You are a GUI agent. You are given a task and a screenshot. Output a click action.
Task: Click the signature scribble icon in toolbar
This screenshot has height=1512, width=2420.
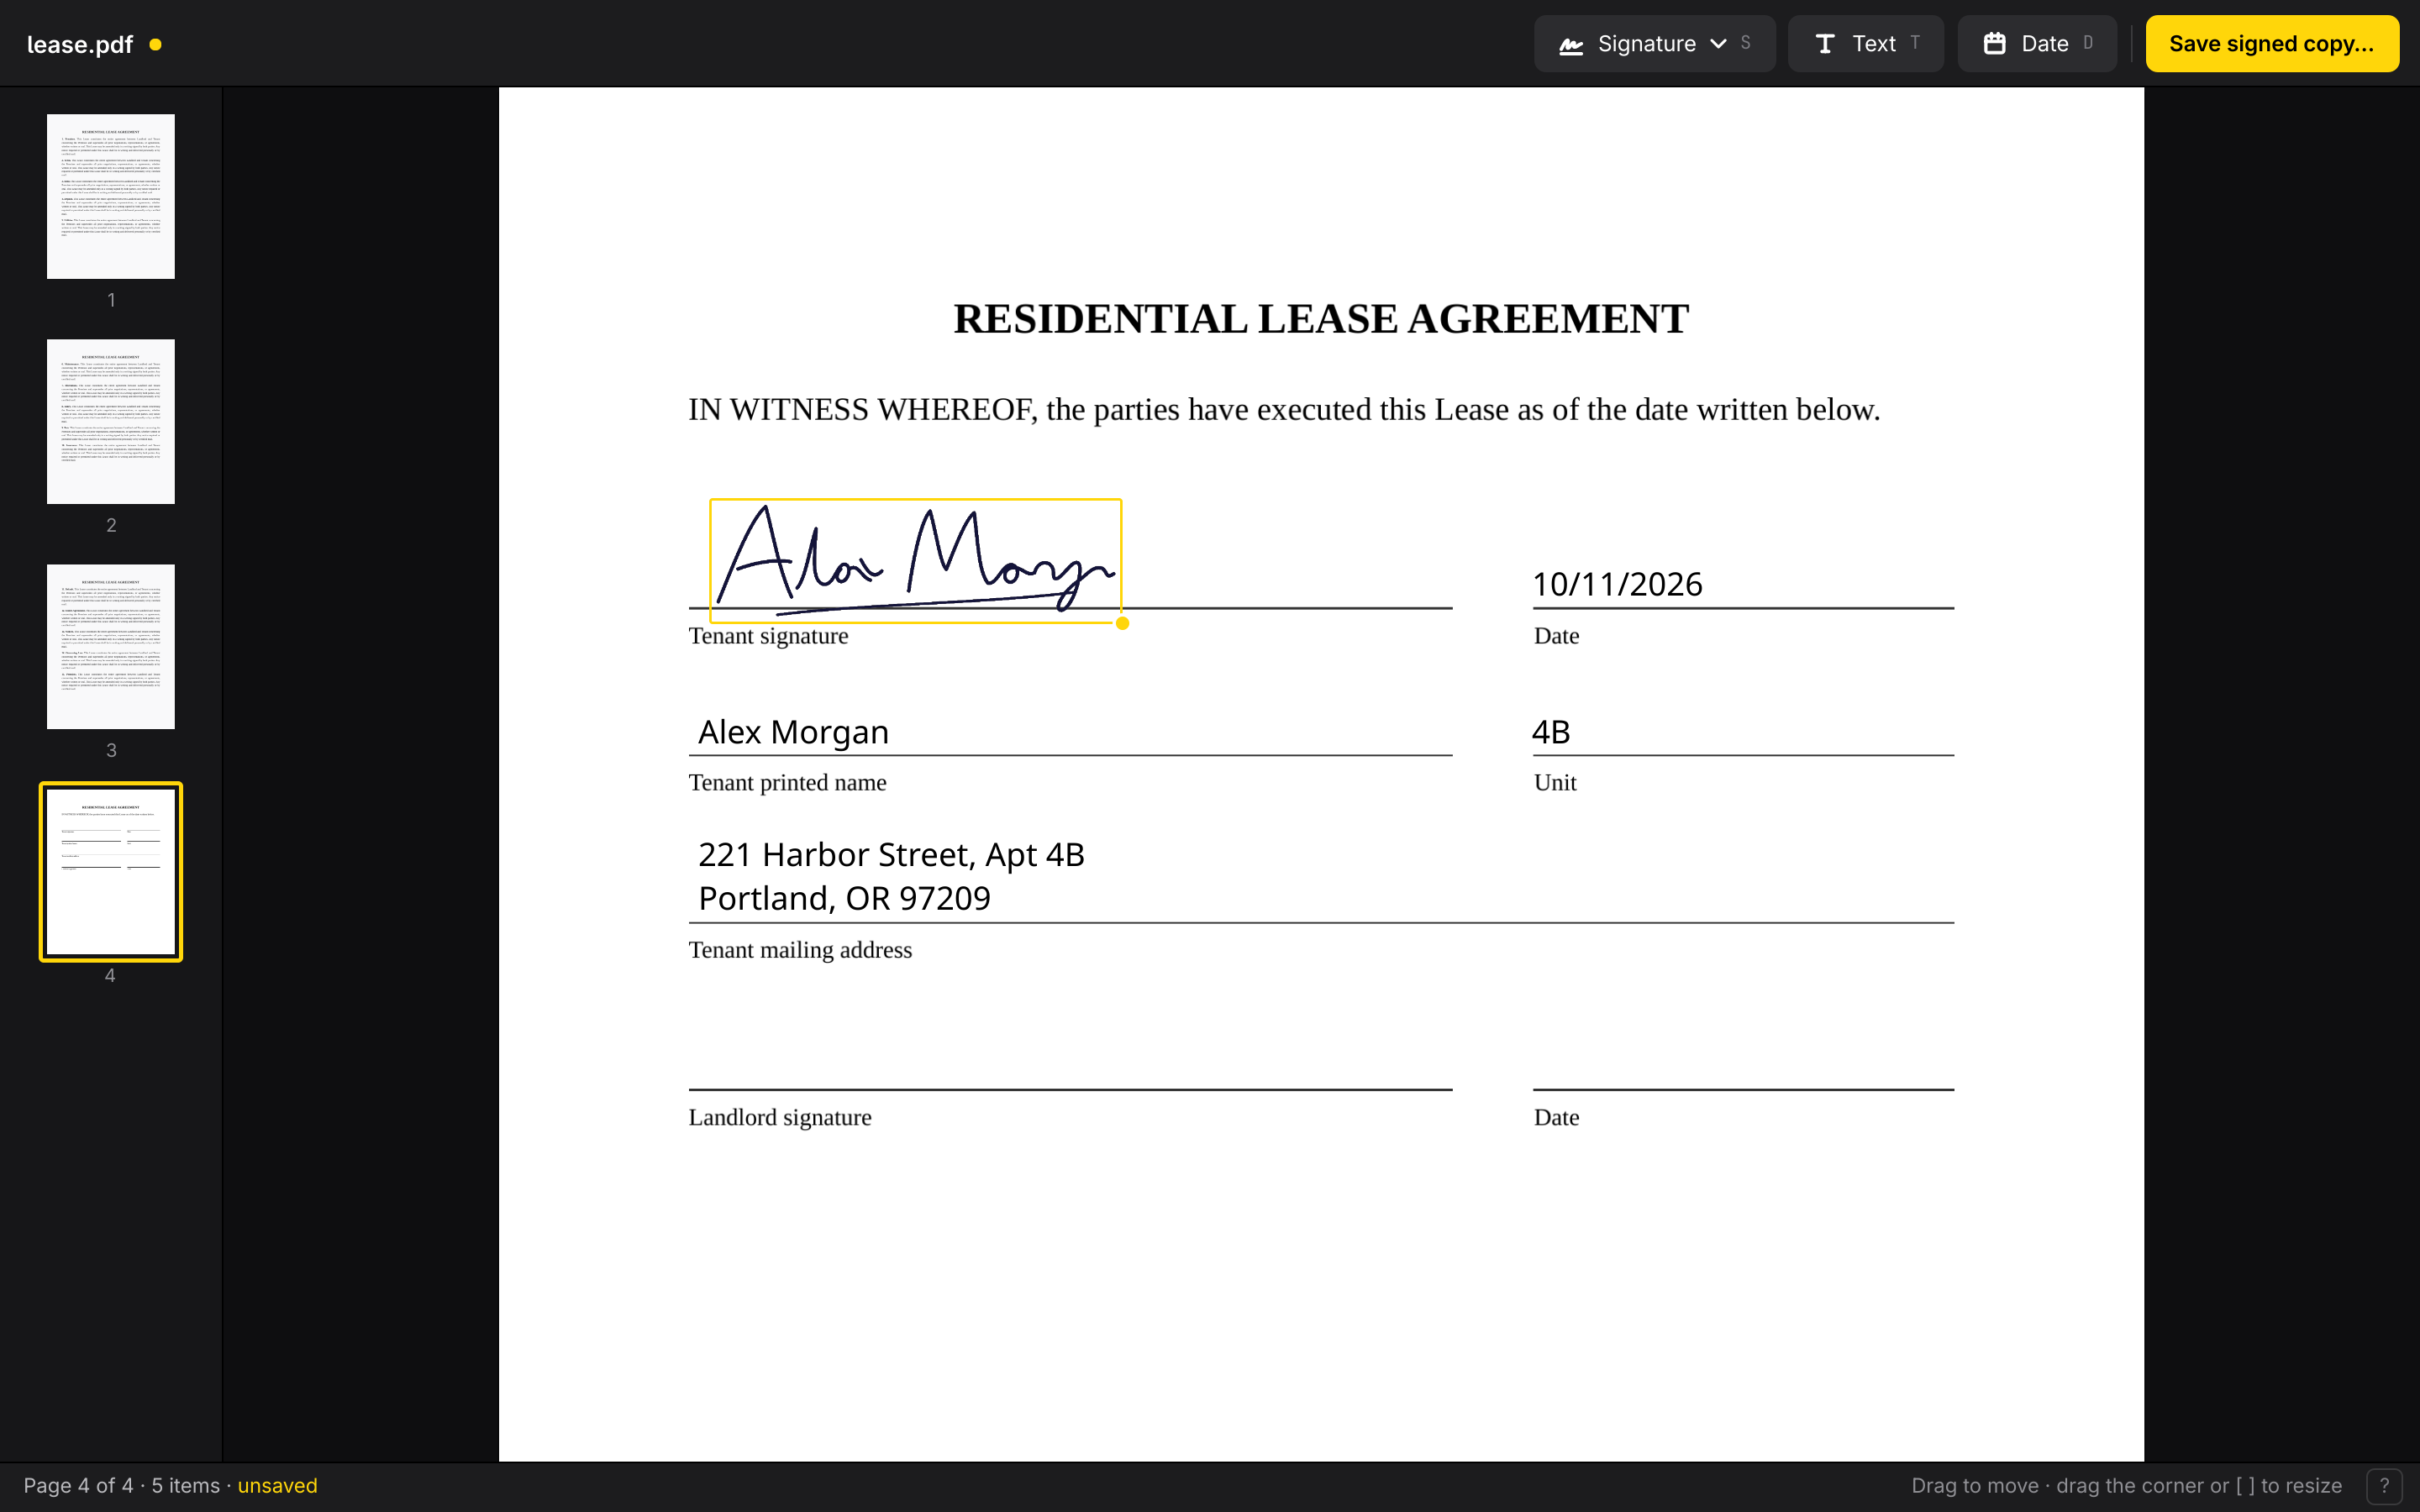pyautogui.click(x=1571, y=44)
